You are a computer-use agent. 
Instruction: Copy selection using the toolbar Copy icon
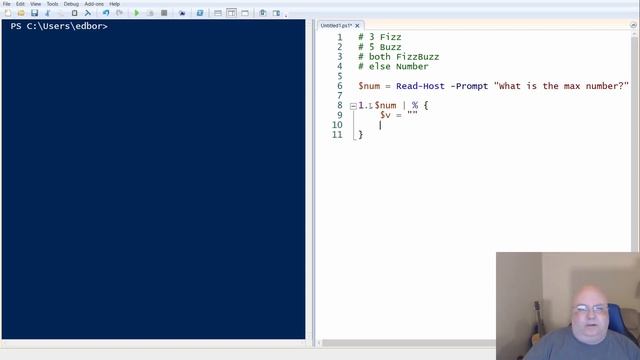(60, 13)
